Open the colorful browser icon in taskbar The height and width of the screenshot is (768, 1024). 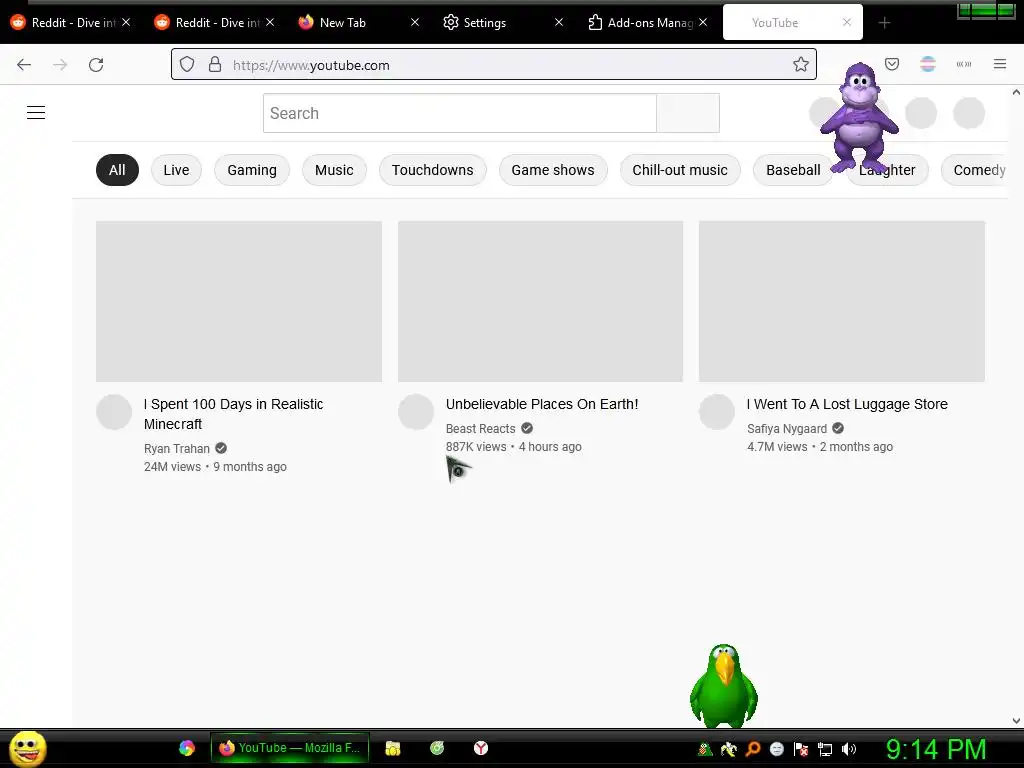(x=187, y=748)
